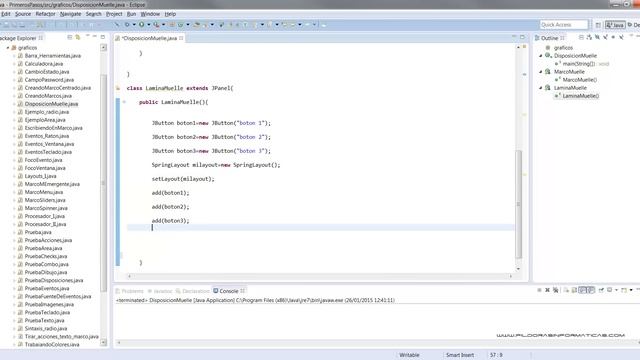Maximize the Package Explorer view
This screenshot has width=640, height=360.
pyautogui.click(x=103, y=37)
